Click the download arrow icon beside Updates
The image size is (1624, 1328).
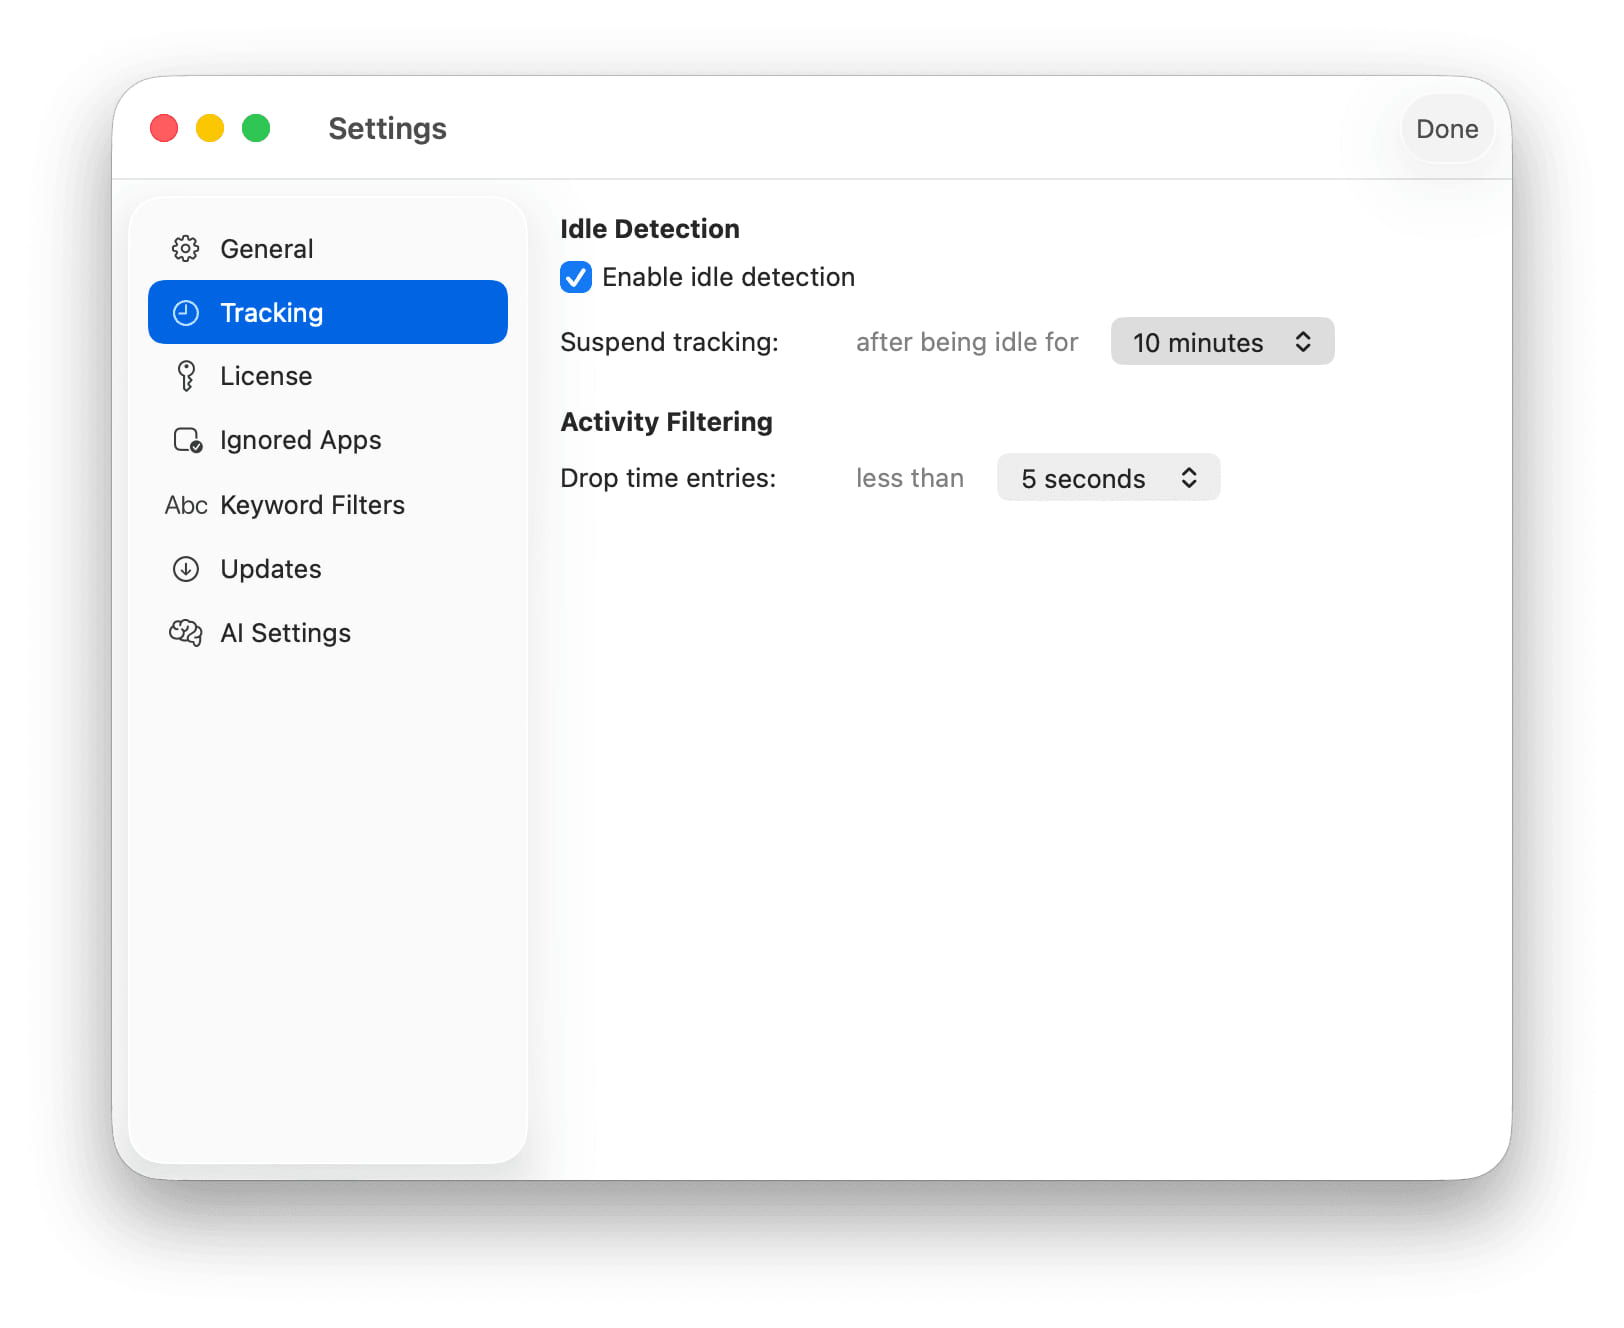[186, 569]
